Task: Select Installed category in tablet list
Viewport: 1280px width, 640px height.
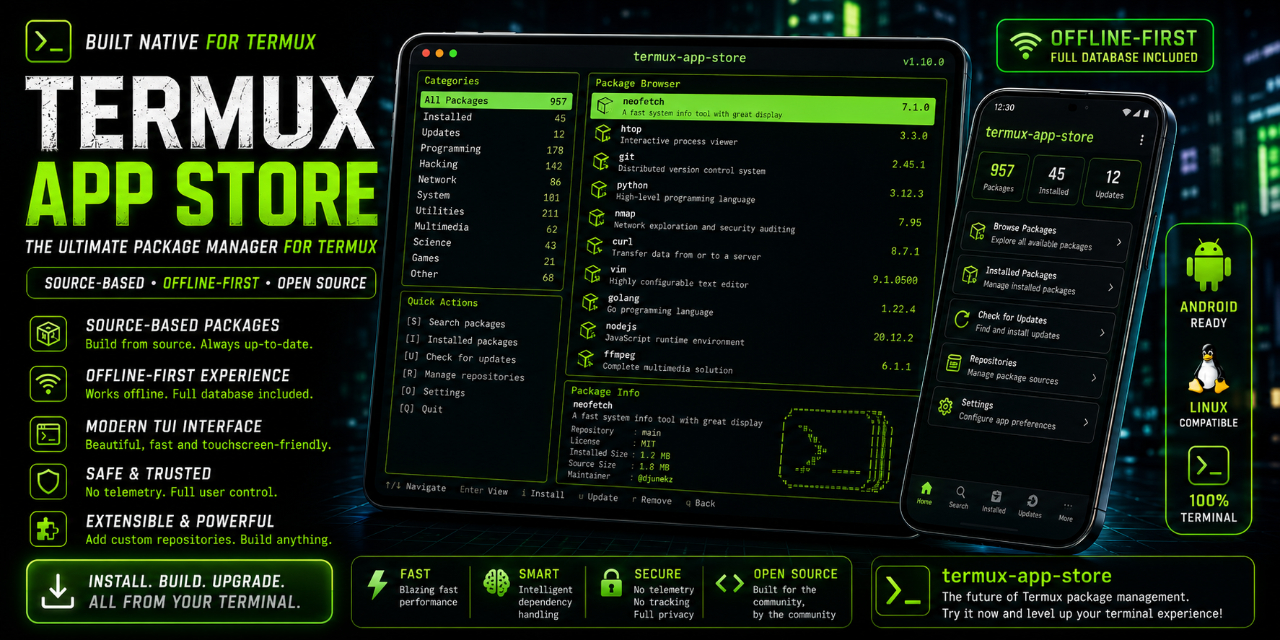Action: 494,117
